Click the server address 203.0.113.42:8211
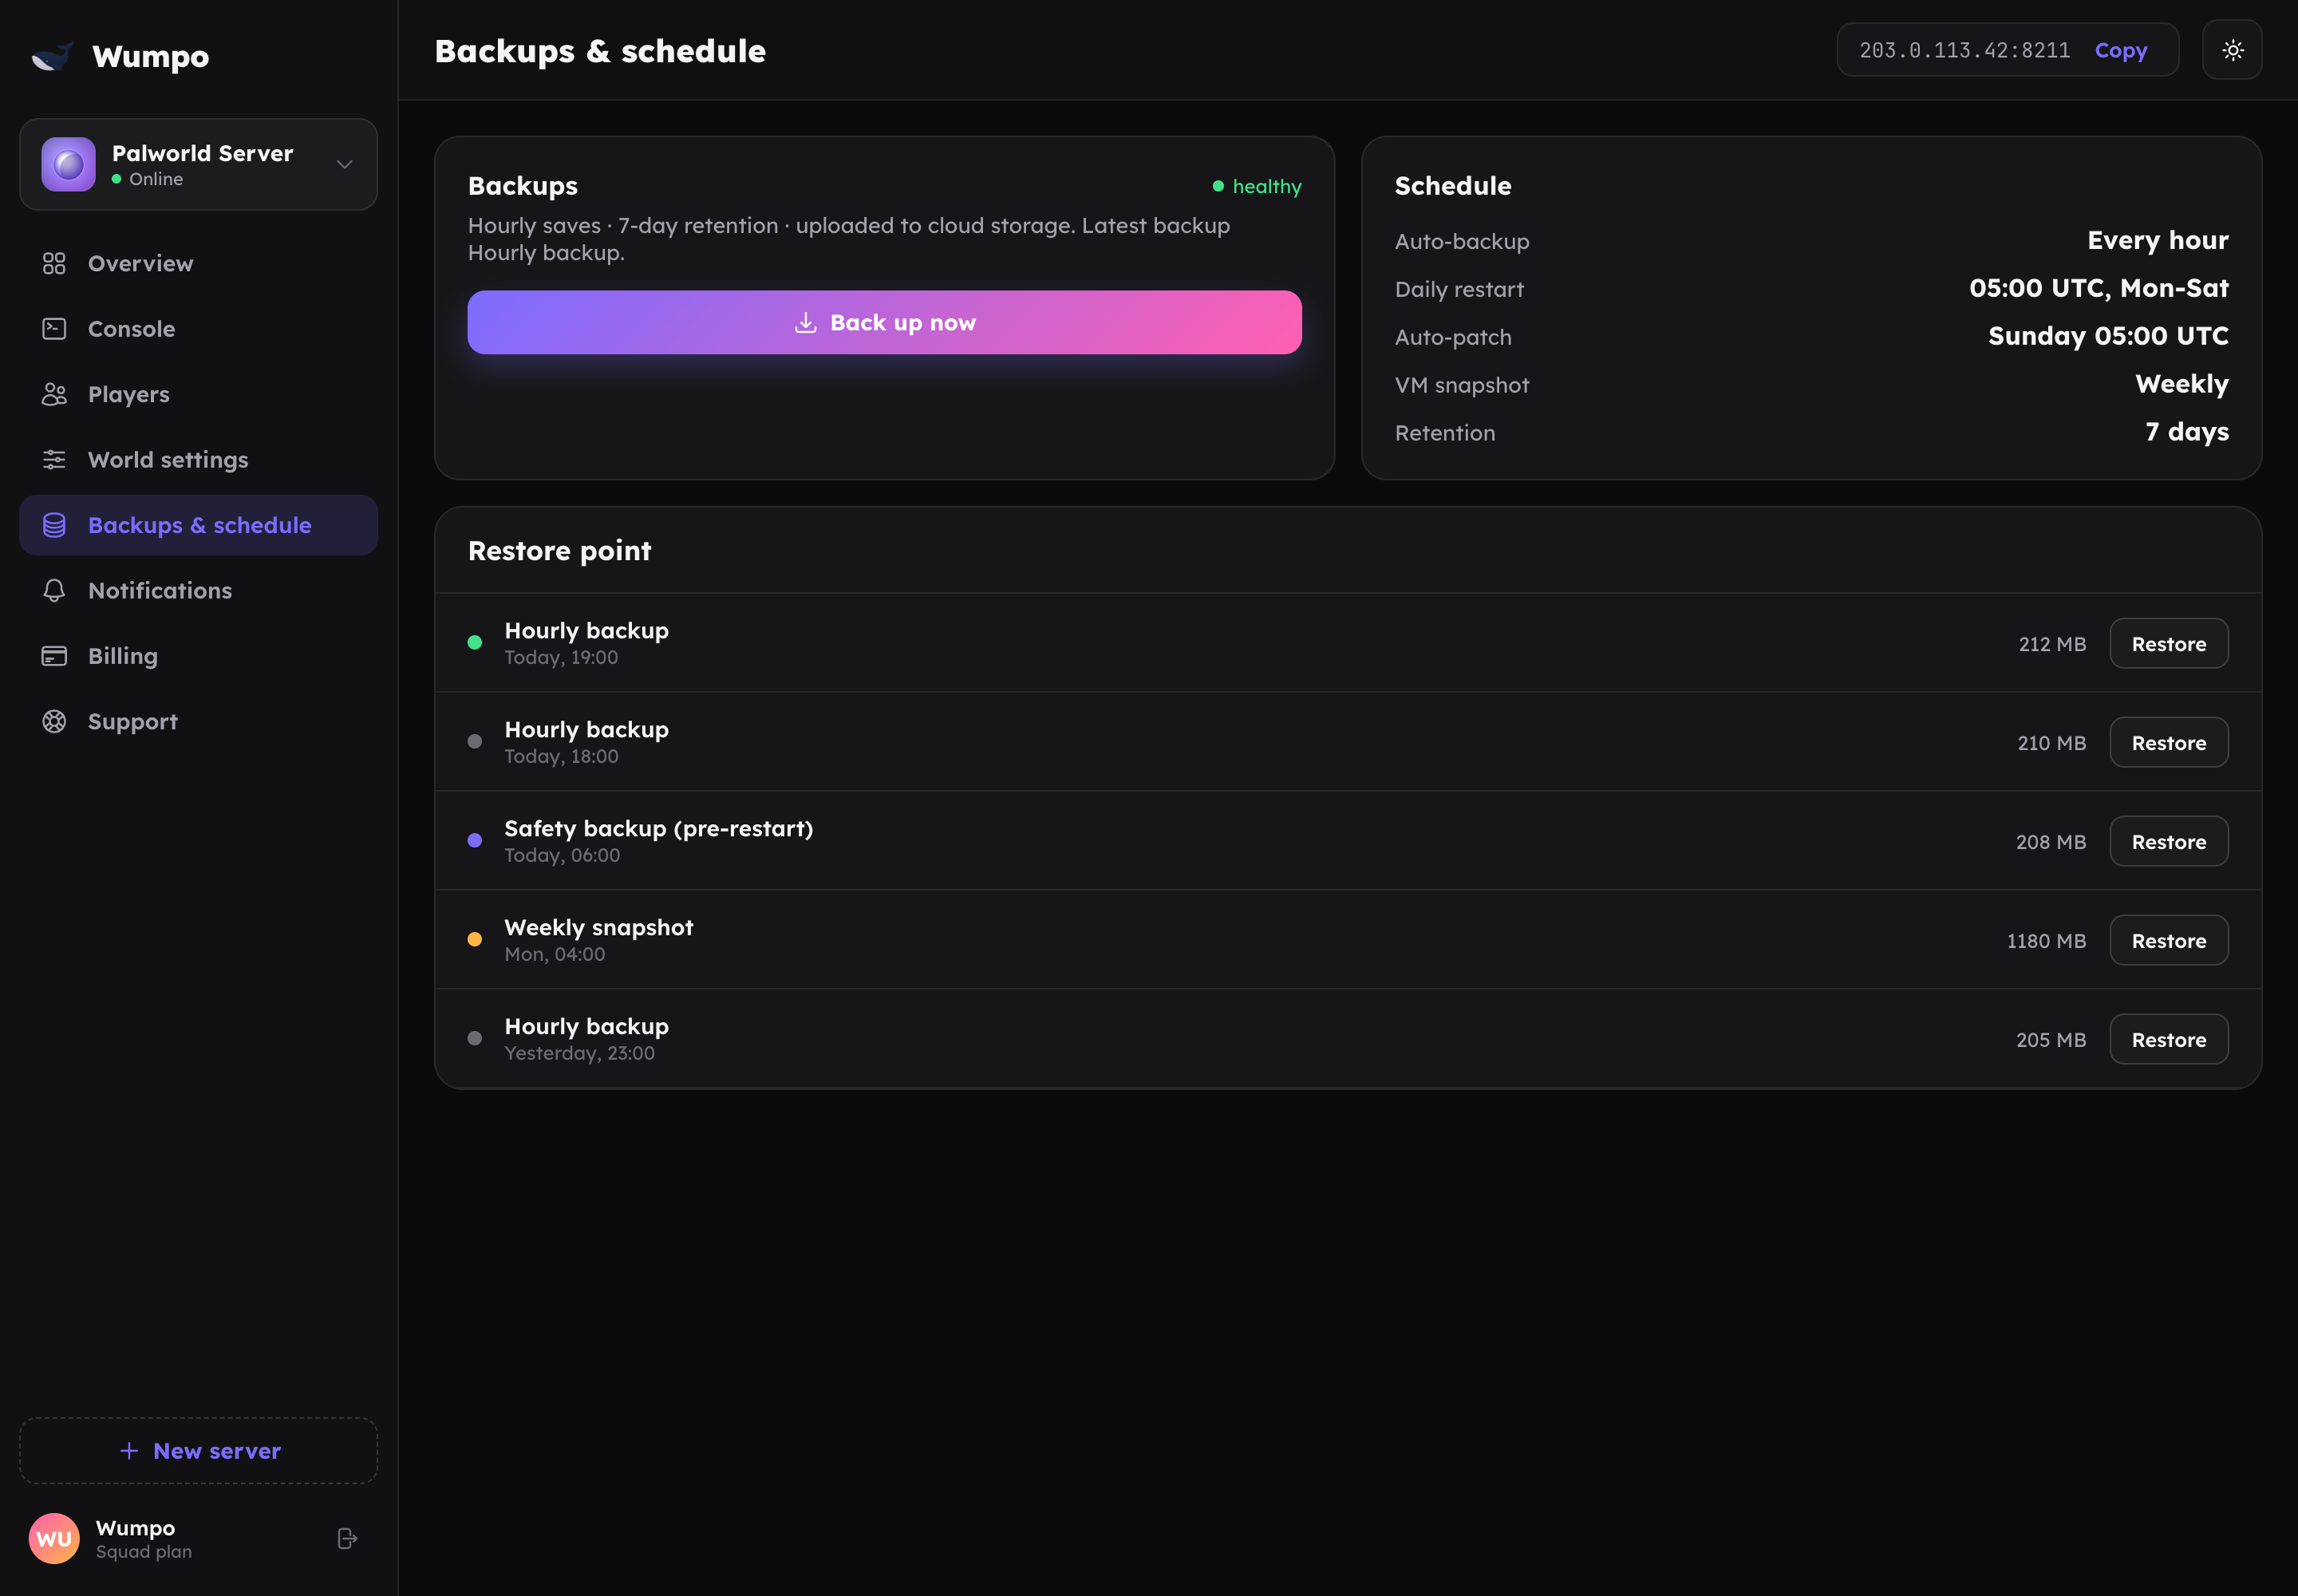Viewport: 2298px width, 1596px height. (1964, 50)
